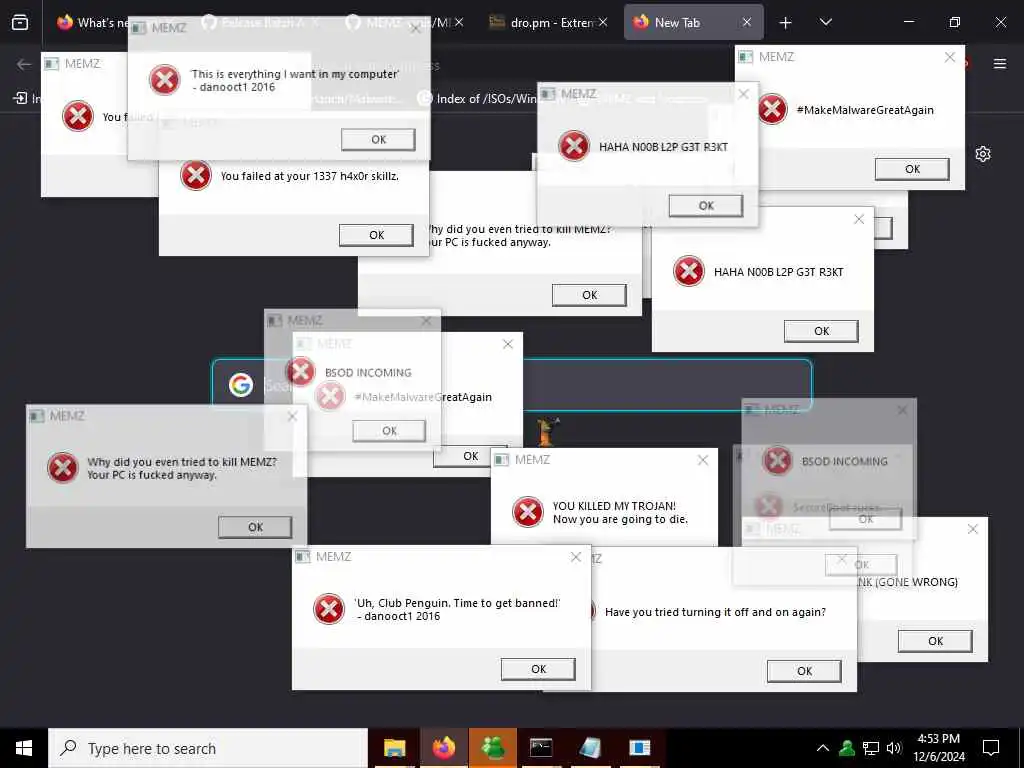Click the error icon in the Club Penguin dialog
Screen dimensions: 1024x768
[328, 609]
